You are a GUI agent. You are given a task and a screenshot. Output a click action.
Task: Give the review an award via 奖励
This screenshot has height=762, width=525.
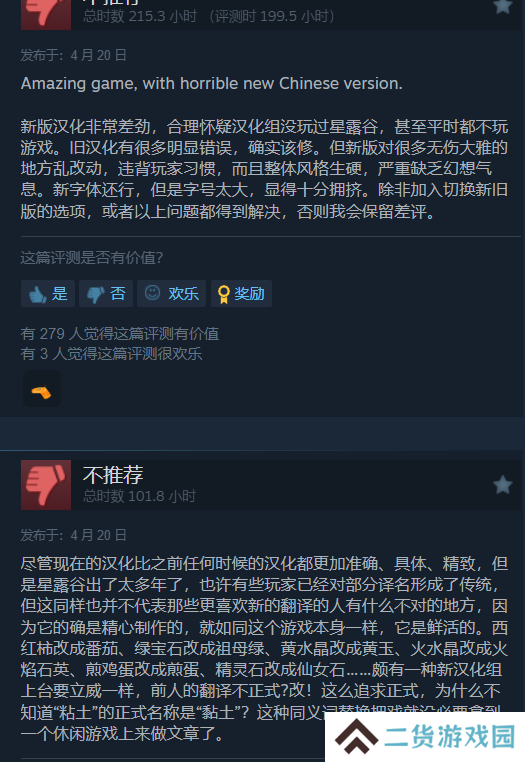click(241, 294)
